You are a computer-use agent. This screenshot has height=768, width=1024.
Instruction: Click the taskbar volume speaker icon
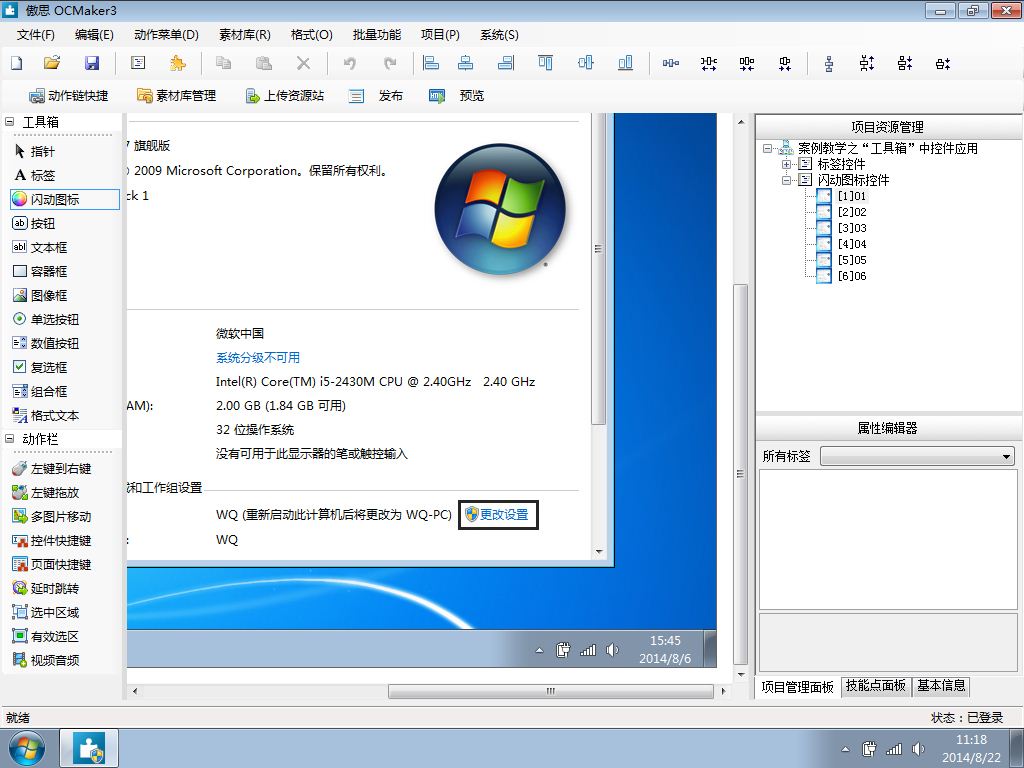click(919, 749)
